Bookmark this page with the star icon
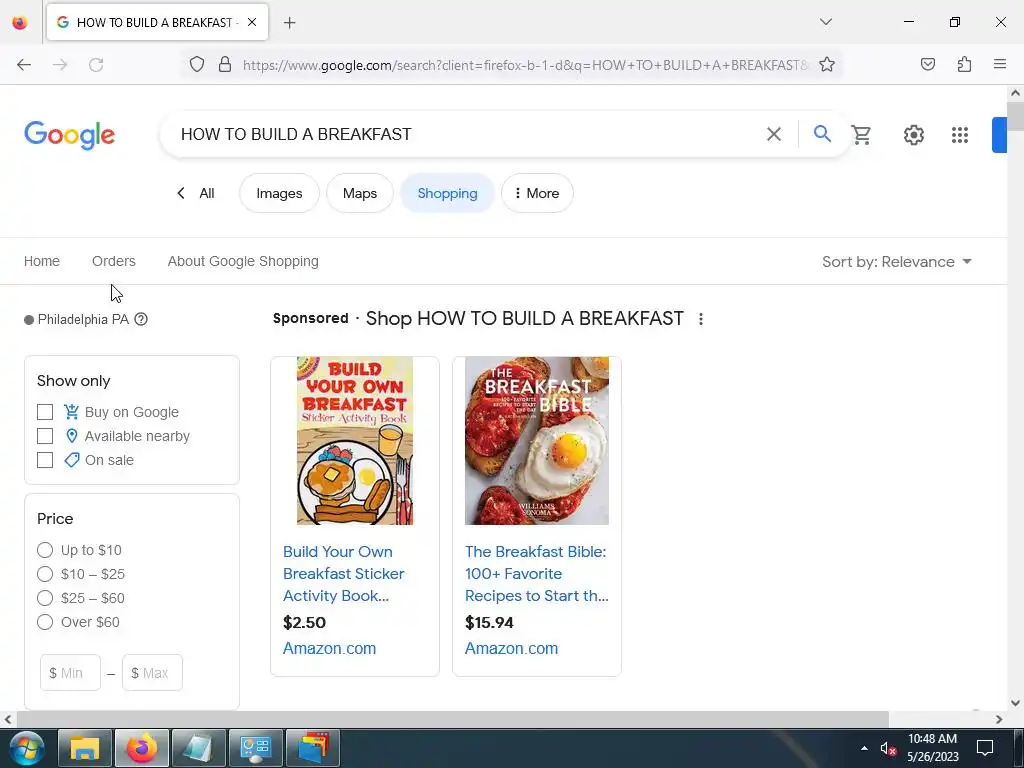The image size is (1024, 768). pos(827,64)
